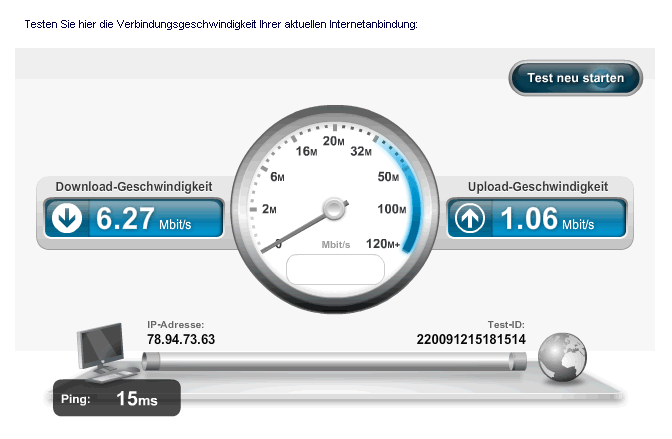Click the empty box below gauge
Viewport: 672px width, 439px height.
335,269
